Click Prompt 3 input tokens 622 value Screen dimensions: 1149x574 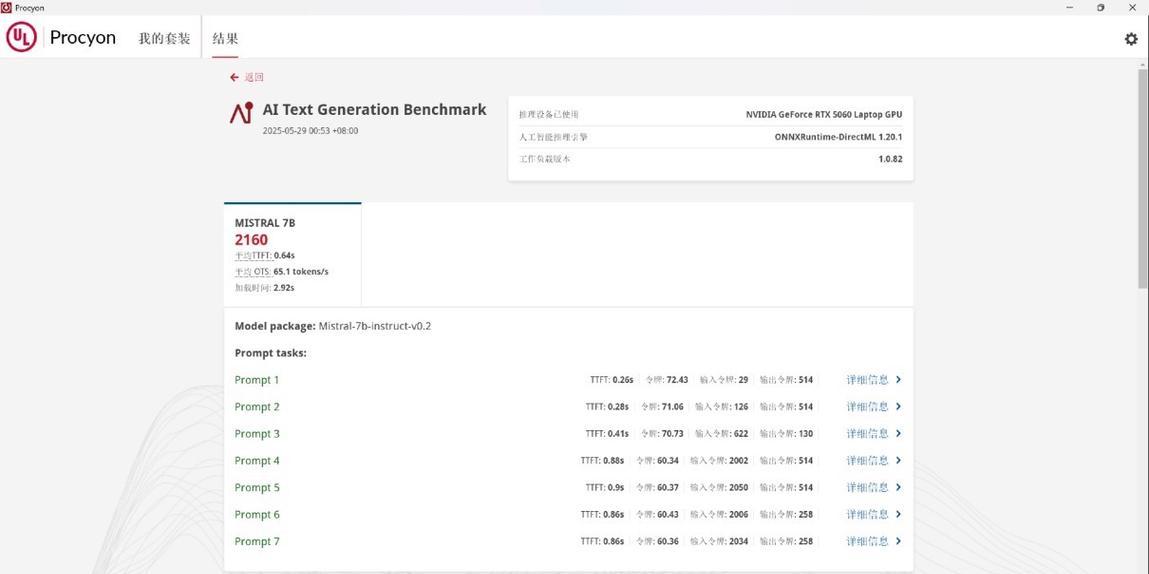point(741,433)
